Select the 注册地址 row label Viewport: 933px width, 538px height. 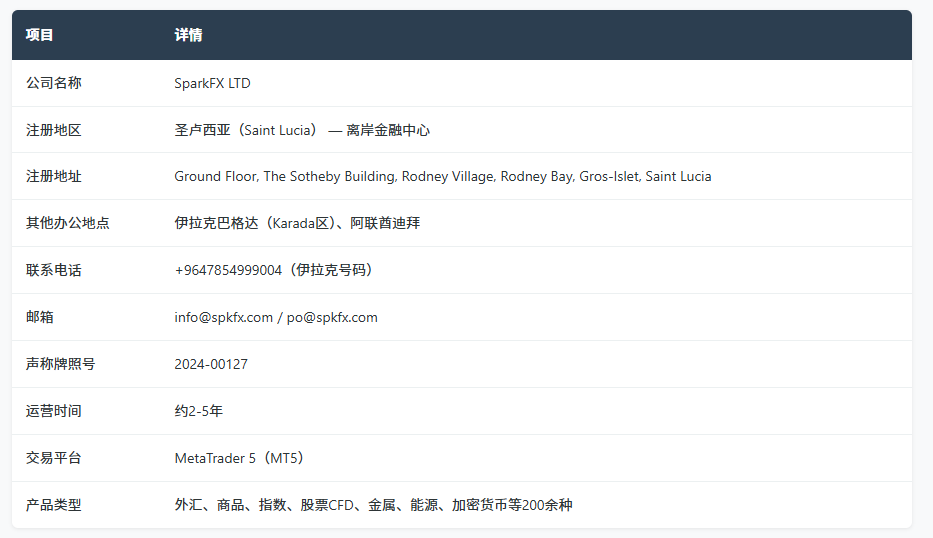point(54,176)
